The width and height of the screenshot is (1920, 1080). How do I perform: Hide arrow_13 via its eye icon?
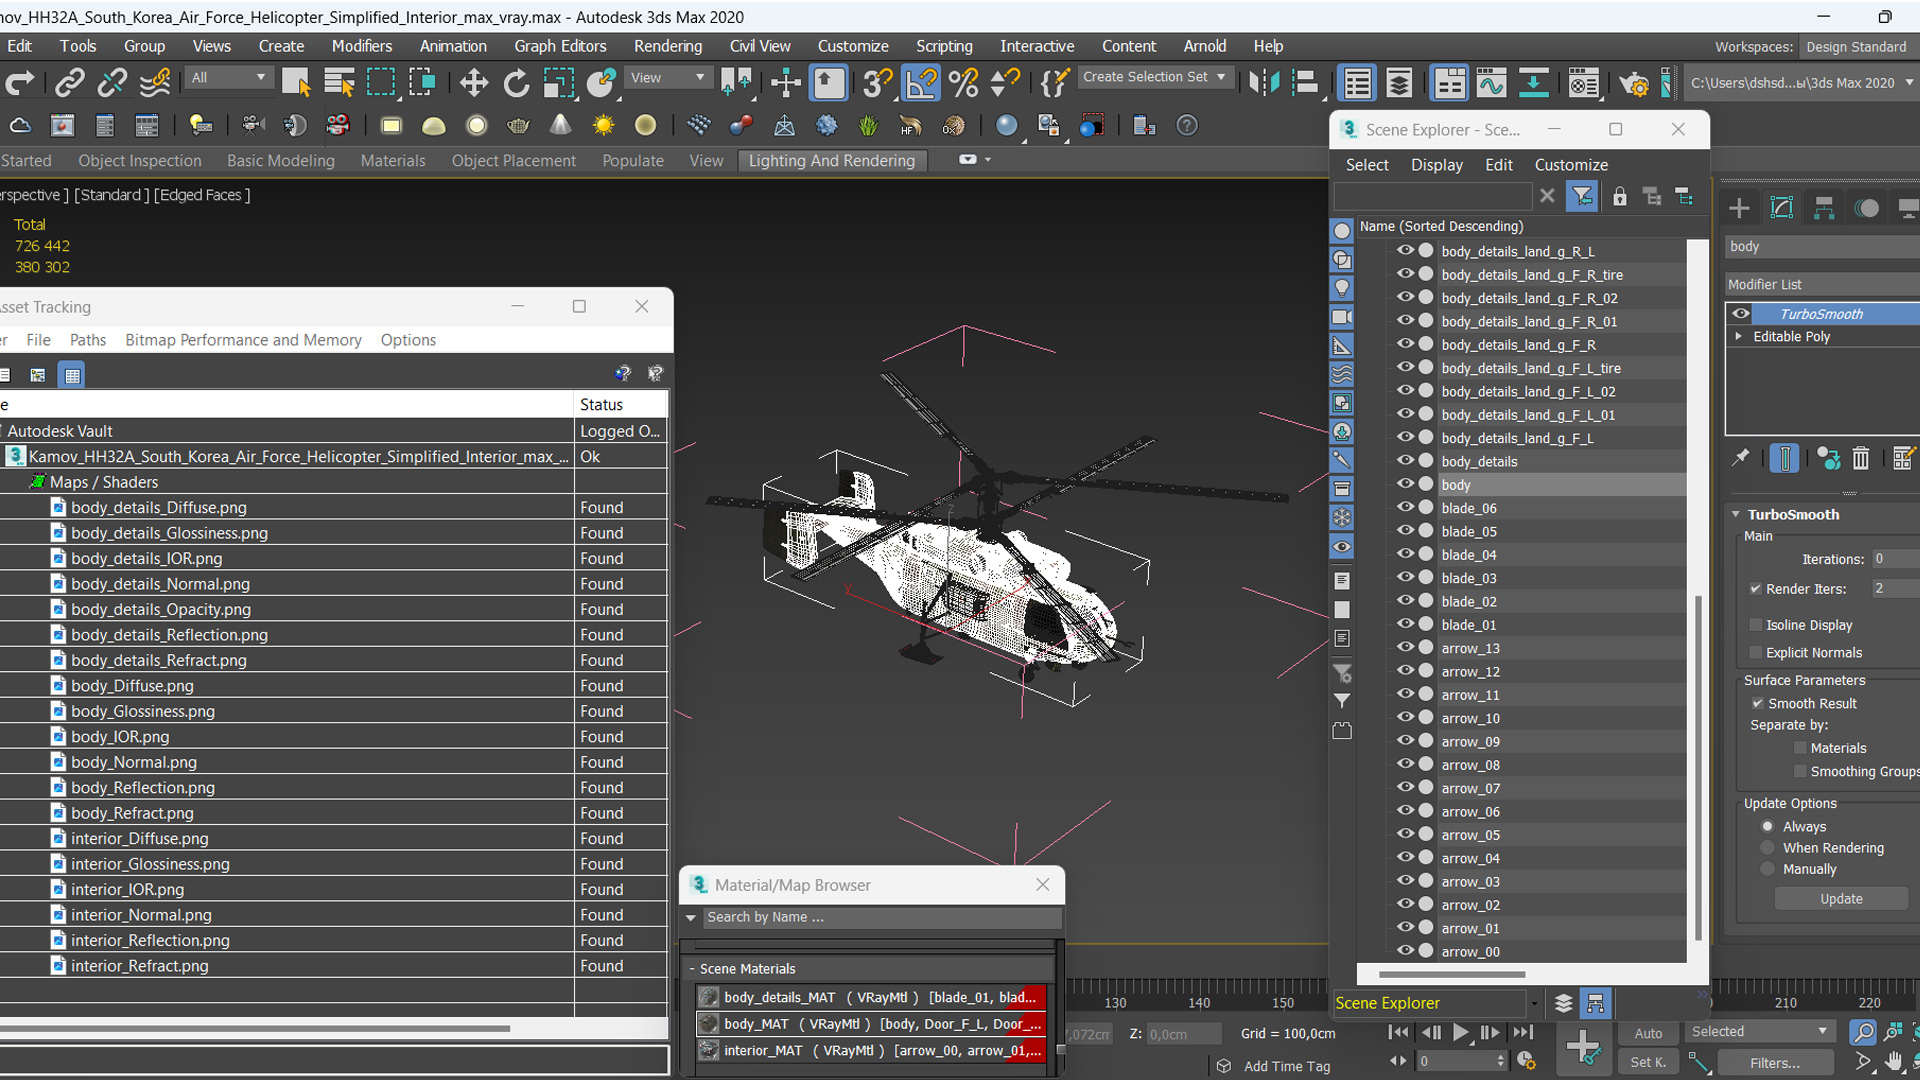1405,647
